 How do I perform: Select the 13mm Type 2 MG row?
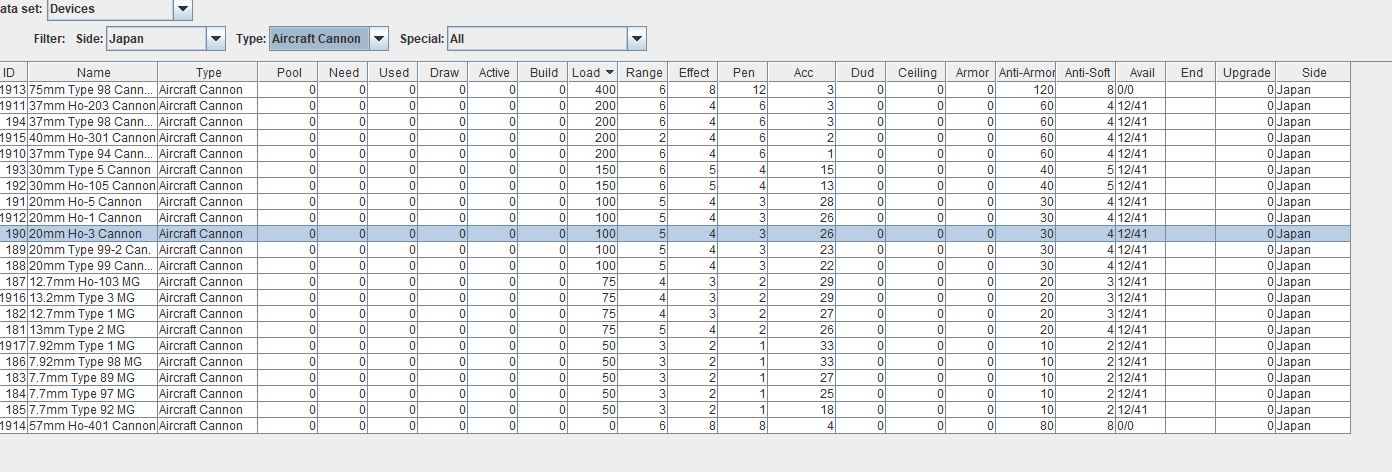(675, 330)
